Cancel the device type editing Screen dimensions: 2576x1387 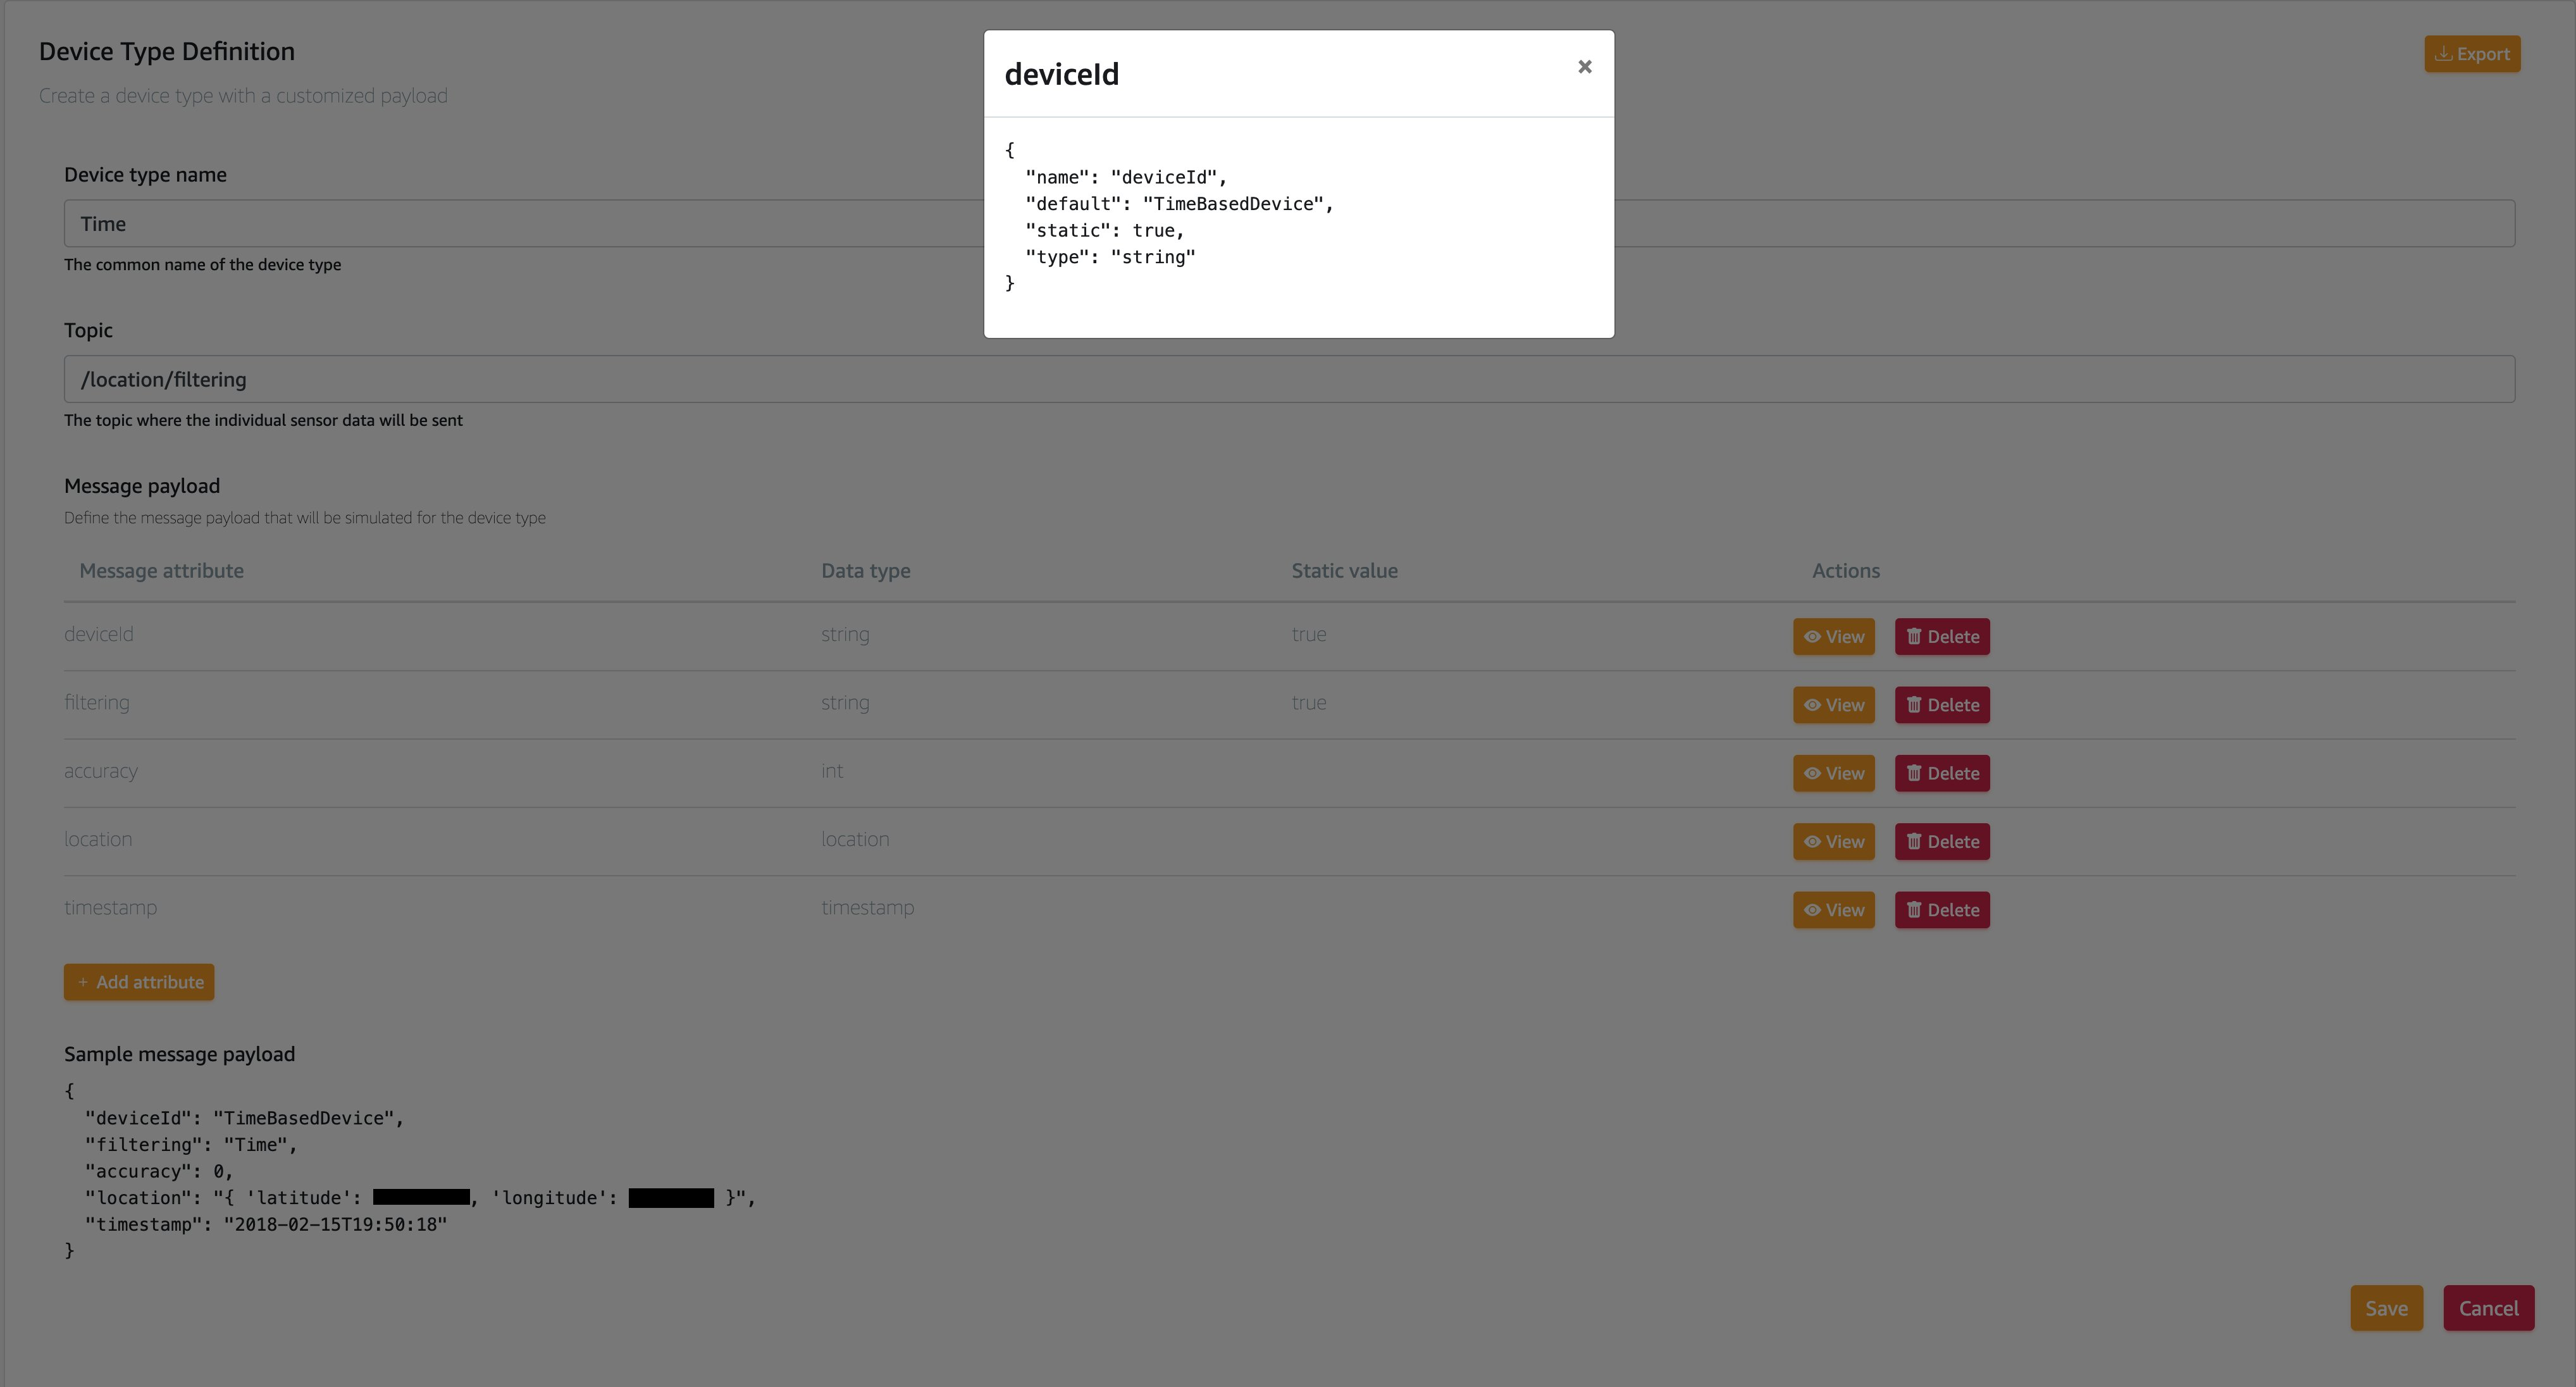tap(2489, 1307)
